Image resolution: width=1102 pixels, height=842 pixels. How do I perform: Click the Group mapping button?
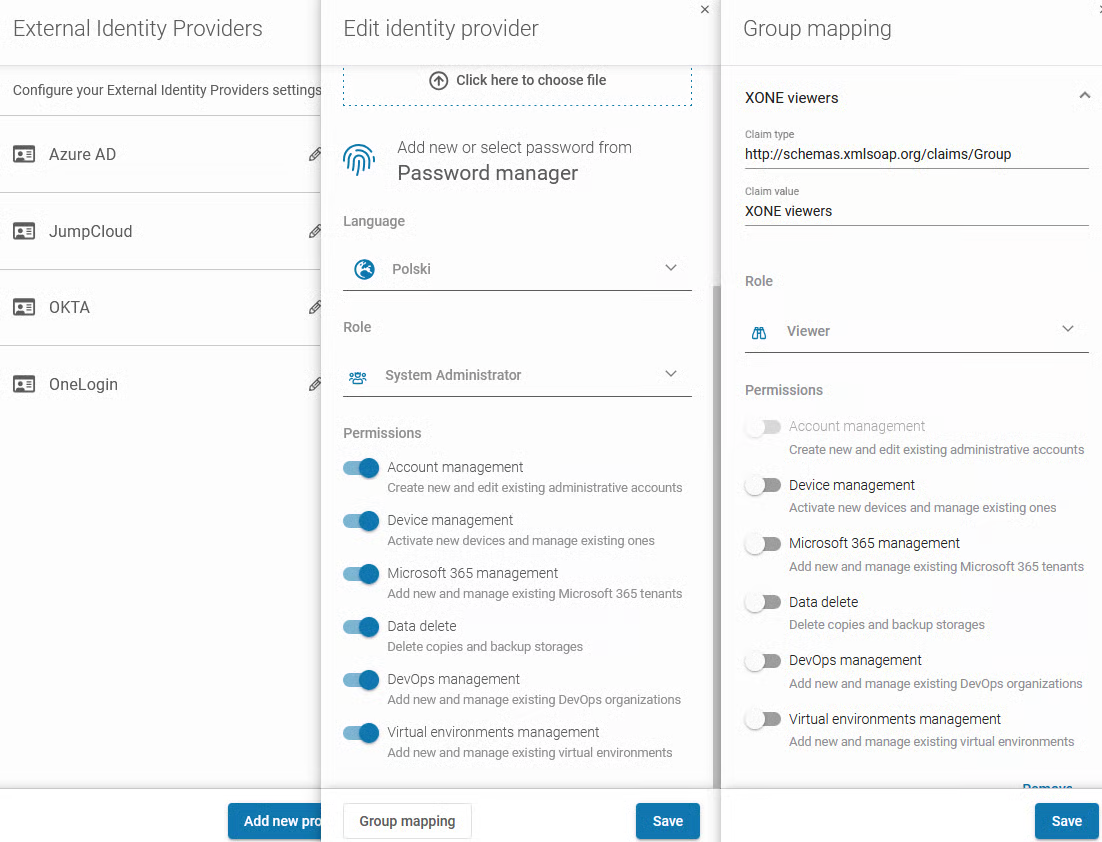(x=407, y=821)
